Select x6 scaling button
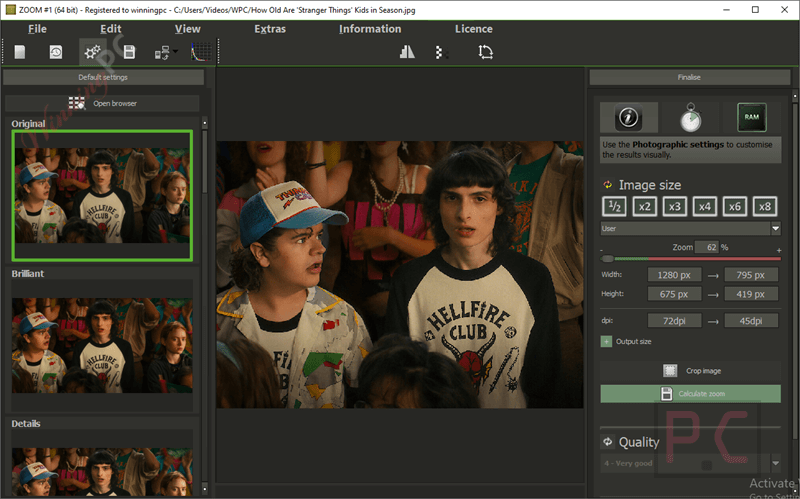Viewport: 800px width, 499px height. click(735, 207)
